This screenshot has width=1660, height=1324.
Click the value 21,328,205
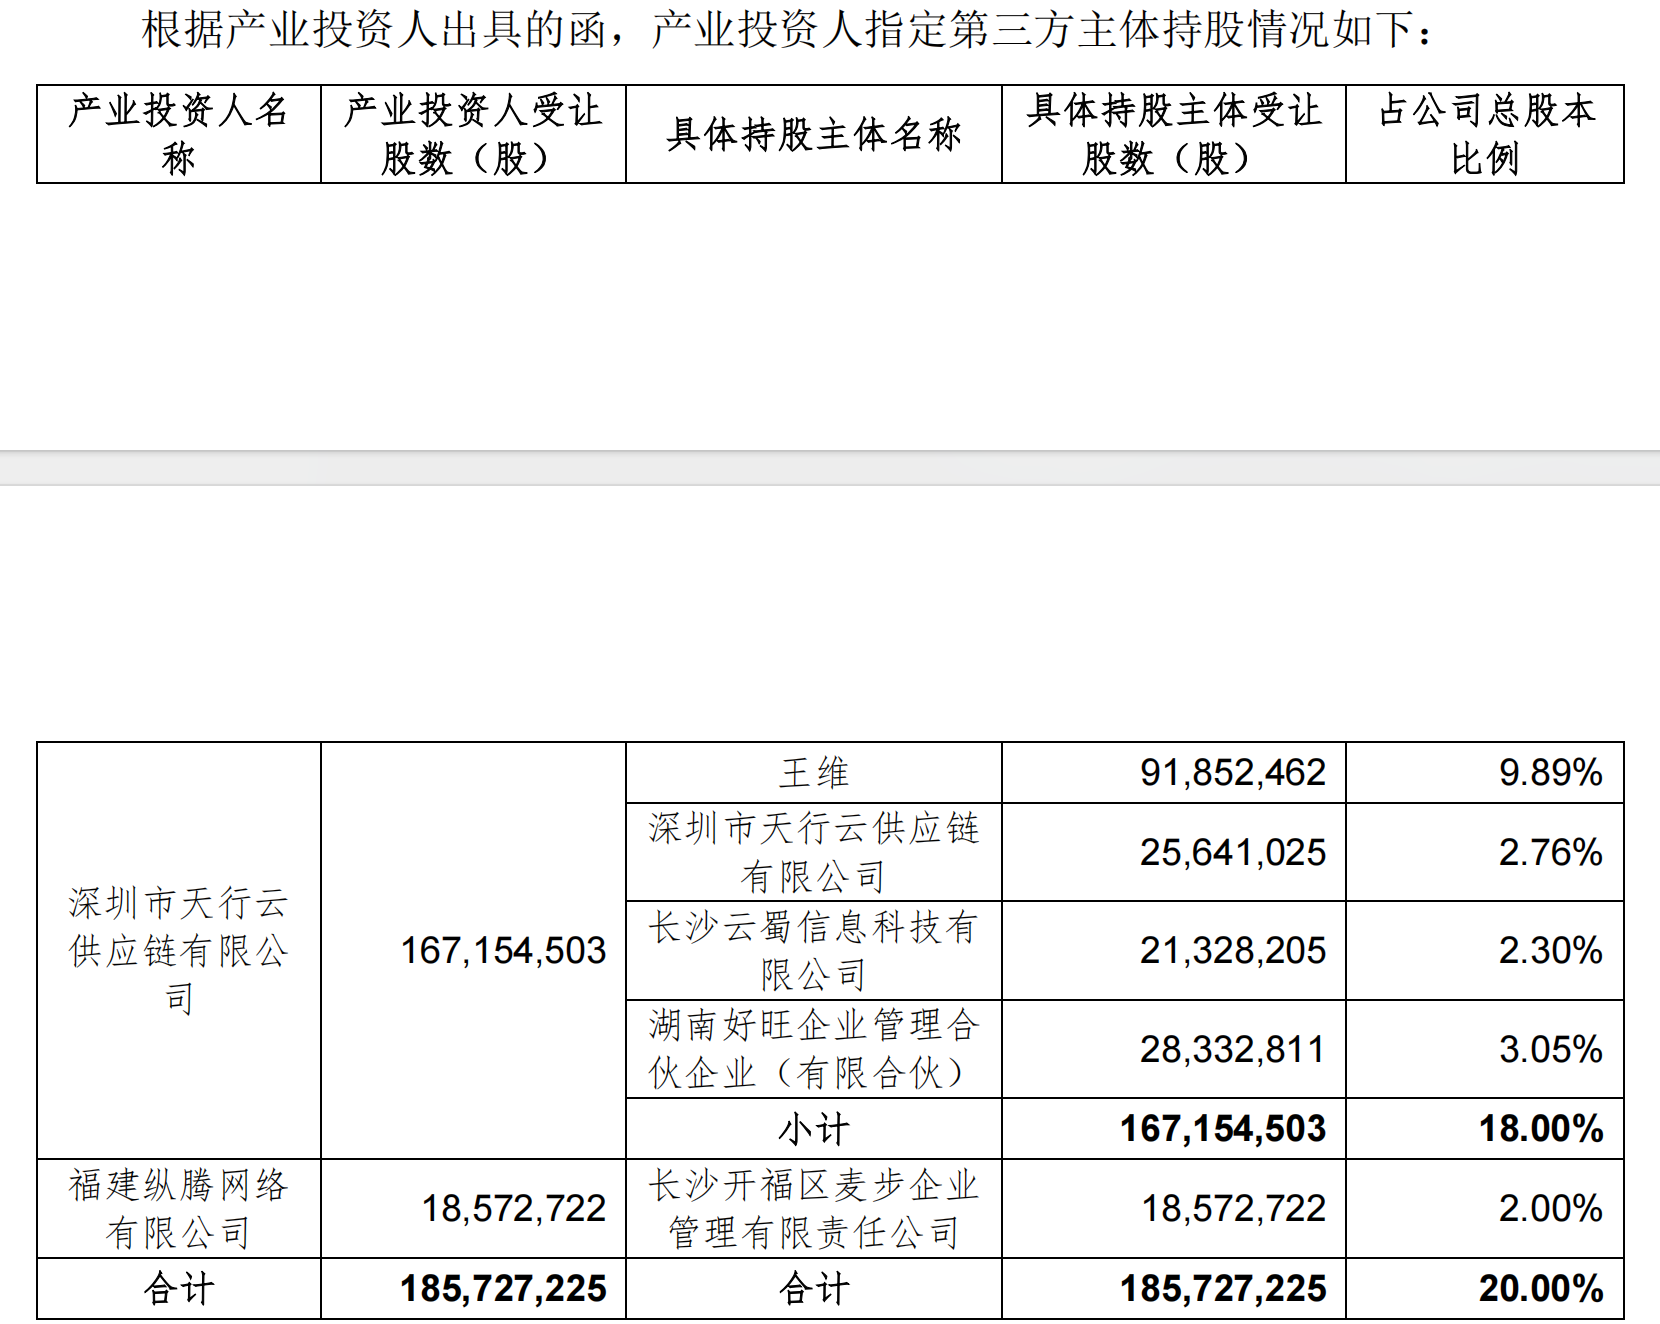(1233, 950)
